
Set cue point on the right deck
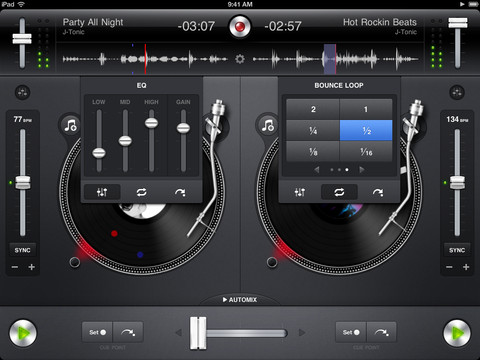pos(351,332)
